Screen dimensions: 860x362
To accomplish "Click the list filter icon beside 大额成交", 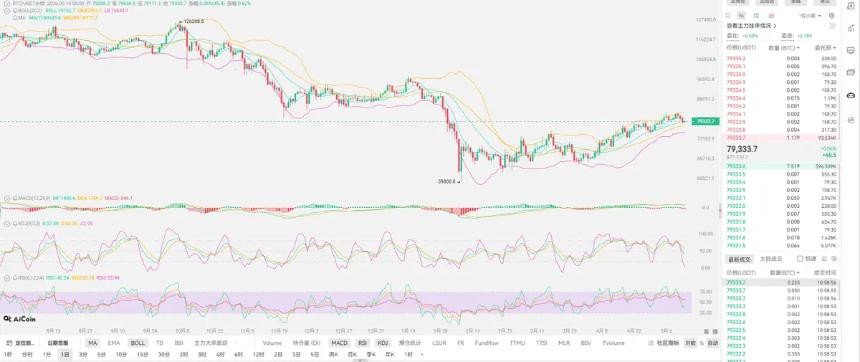I will click(823, 258).
